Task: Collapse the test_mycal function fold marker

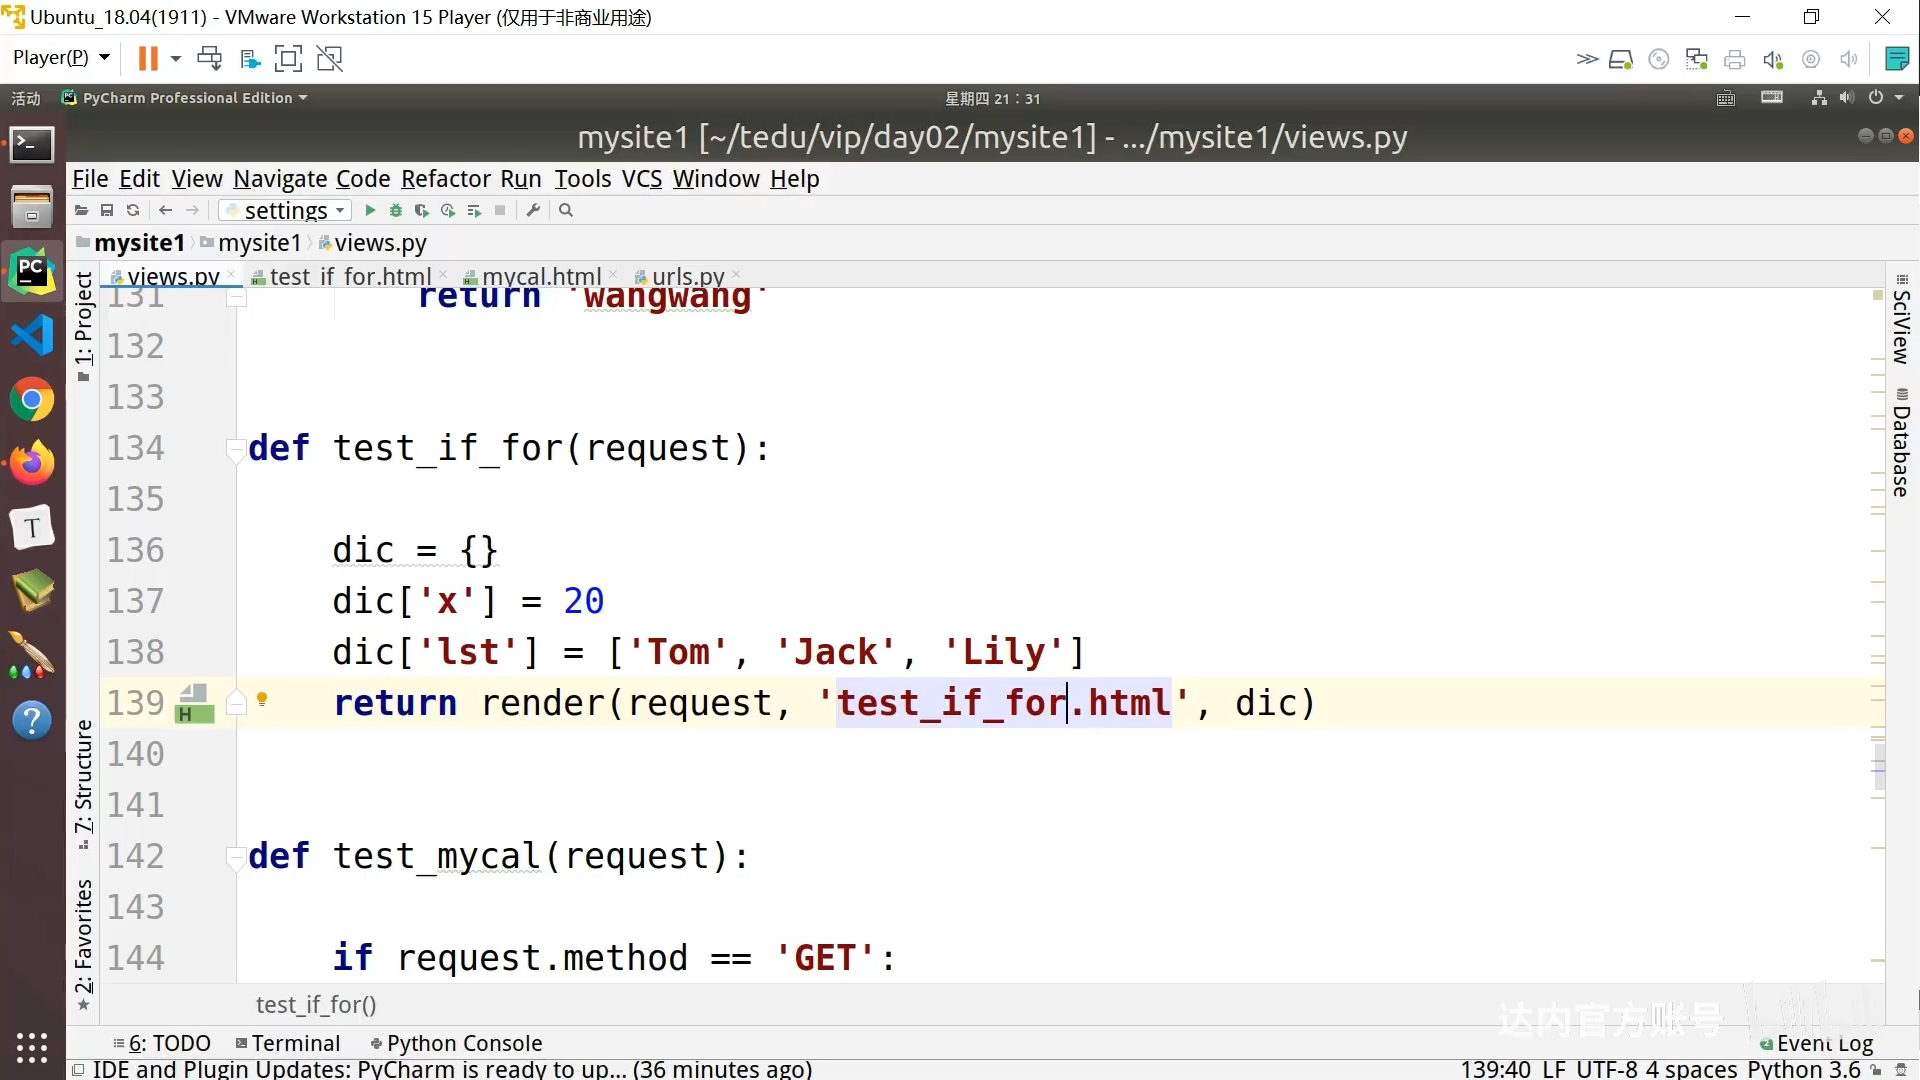Action: pos(236,857)
